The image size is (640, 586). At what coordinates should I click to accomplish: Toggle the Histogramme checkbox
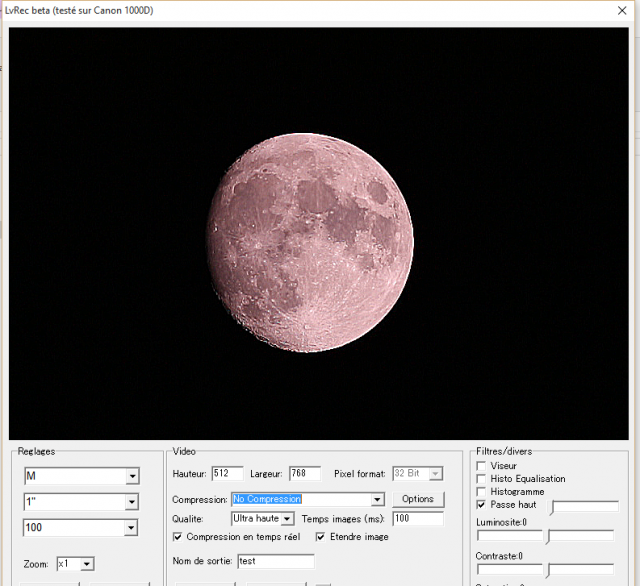pyautogui.click(x=481, y=492)
